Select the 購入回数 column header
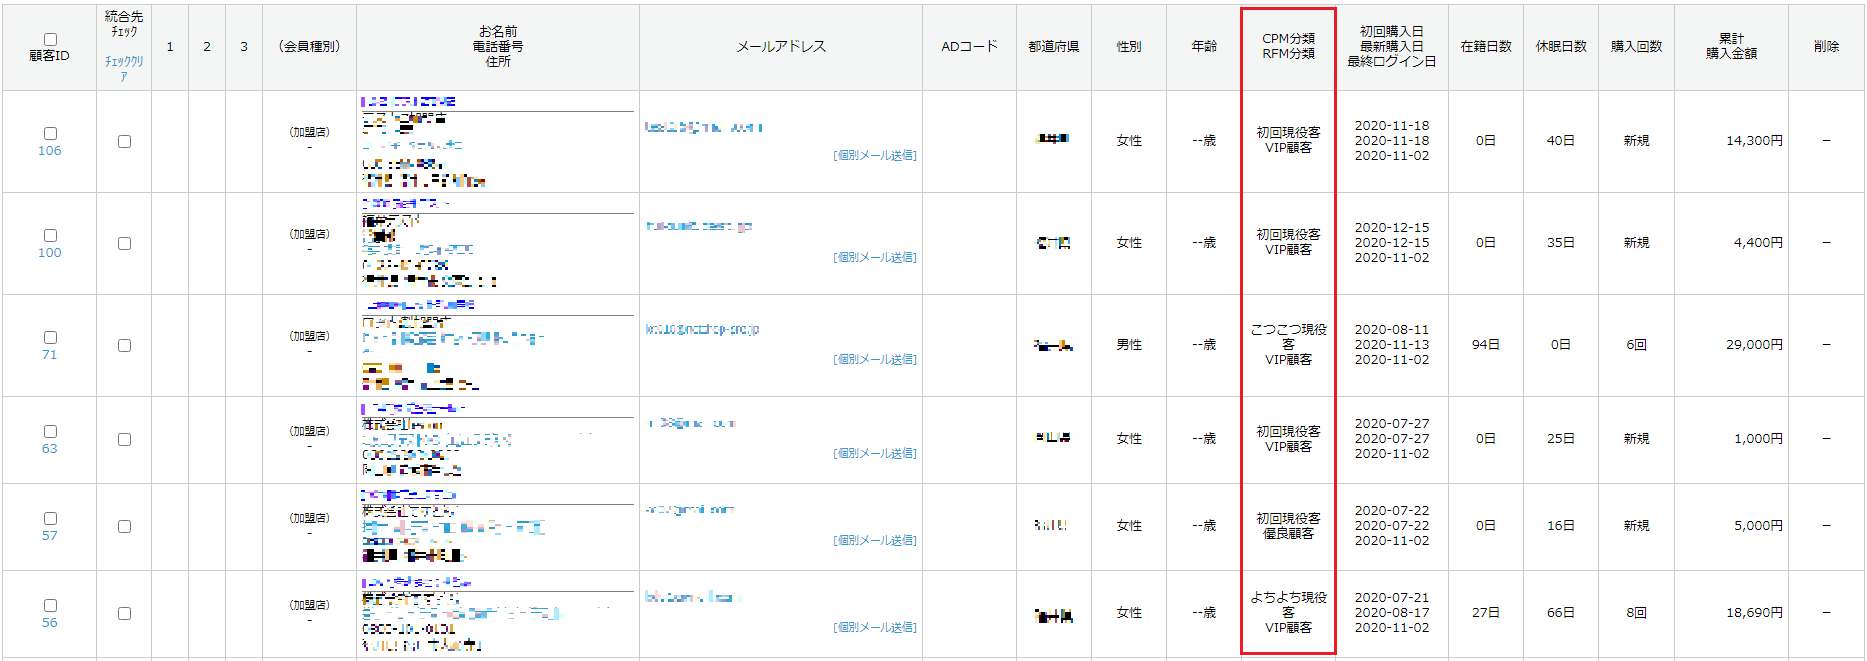 (1636, 46)
